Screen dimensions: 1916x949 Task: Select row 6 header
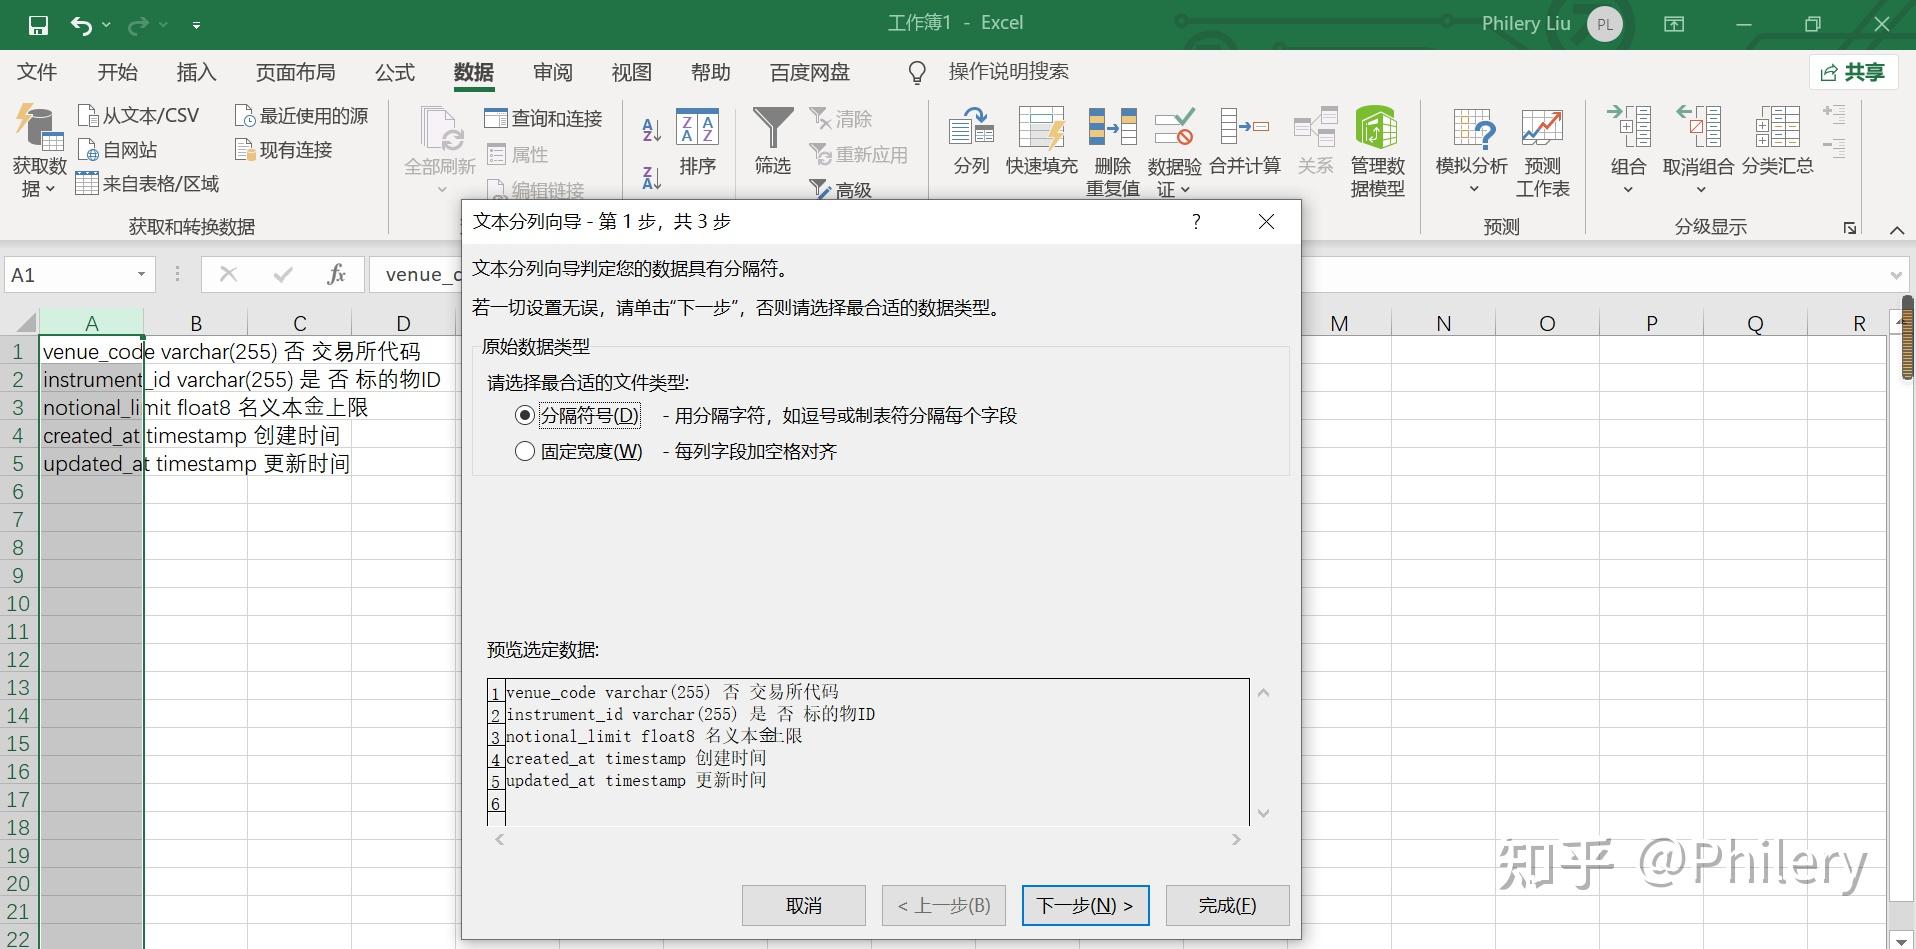click(x=18, y=491)
